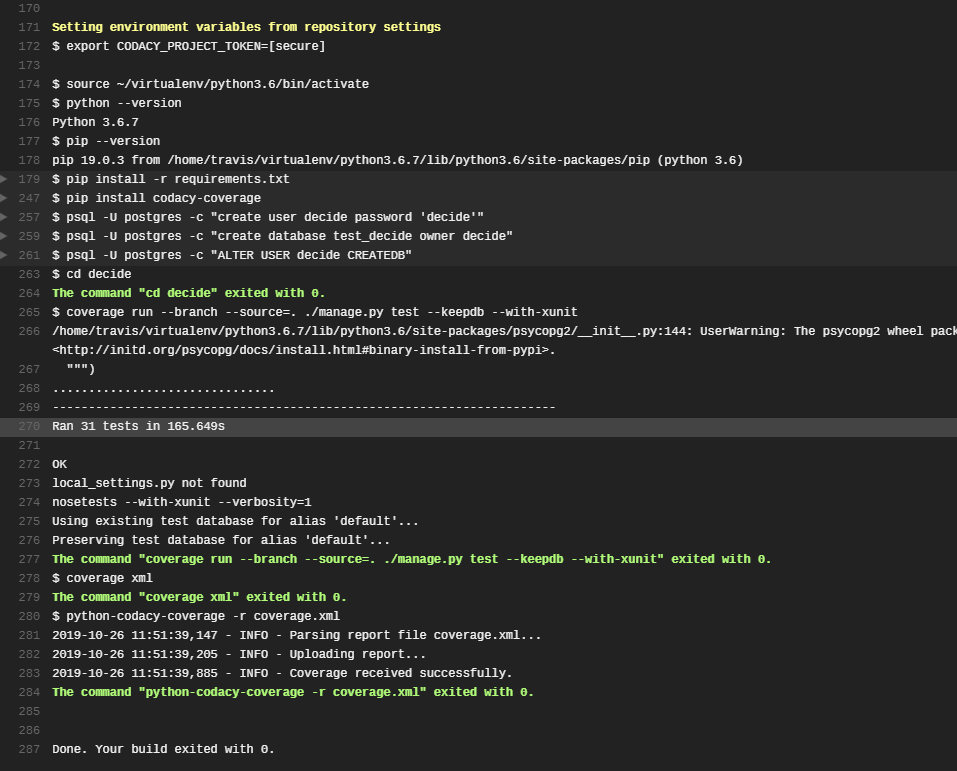
Task: Click line number 287
Action: point(29,749)
